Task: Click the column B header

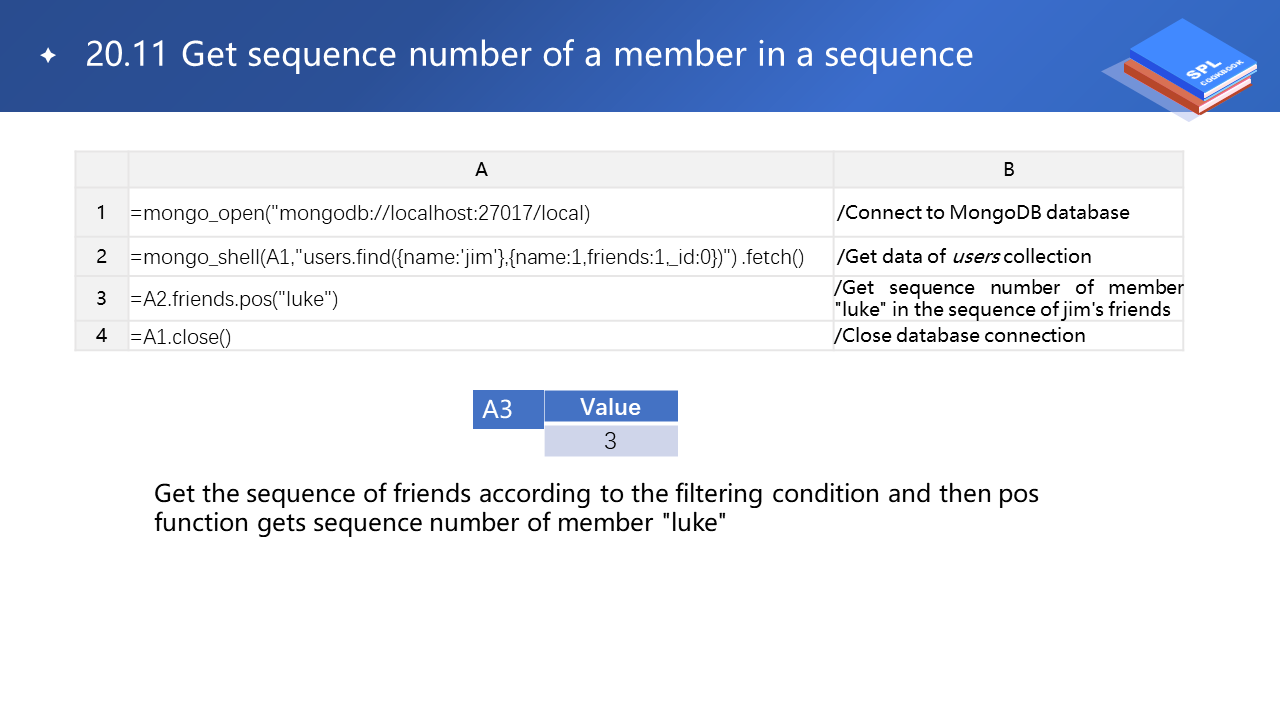Action: pyautogui.click(x=1008, y=170)
